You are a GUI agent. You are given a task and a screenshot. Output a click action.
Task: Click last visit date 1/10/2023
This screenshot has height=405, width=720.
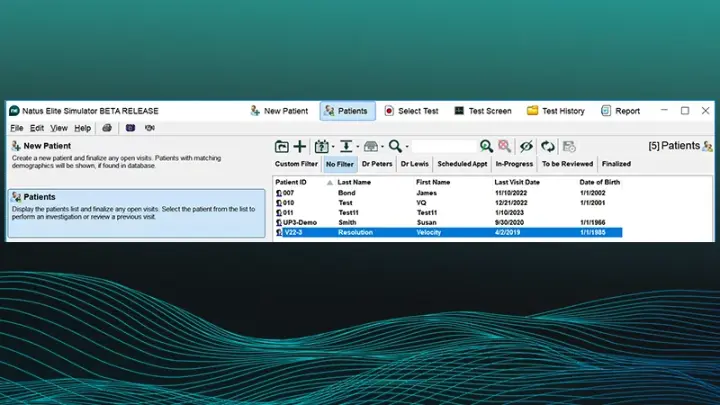(509, 213)
